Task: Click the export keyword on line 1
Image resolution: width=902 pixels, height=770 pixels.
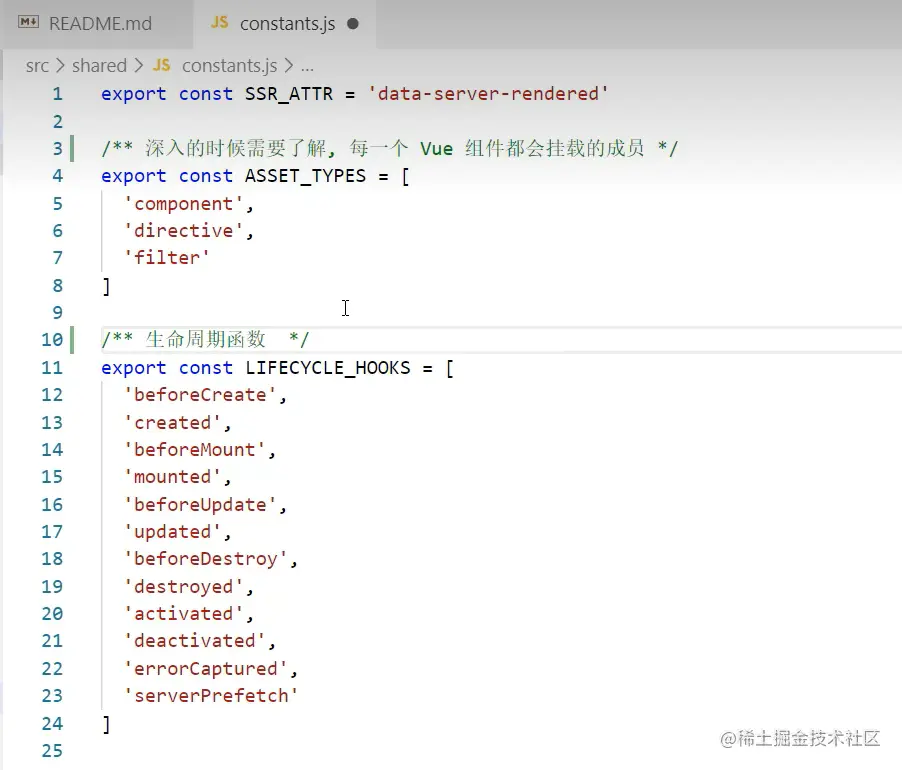Action: [133, 94]
